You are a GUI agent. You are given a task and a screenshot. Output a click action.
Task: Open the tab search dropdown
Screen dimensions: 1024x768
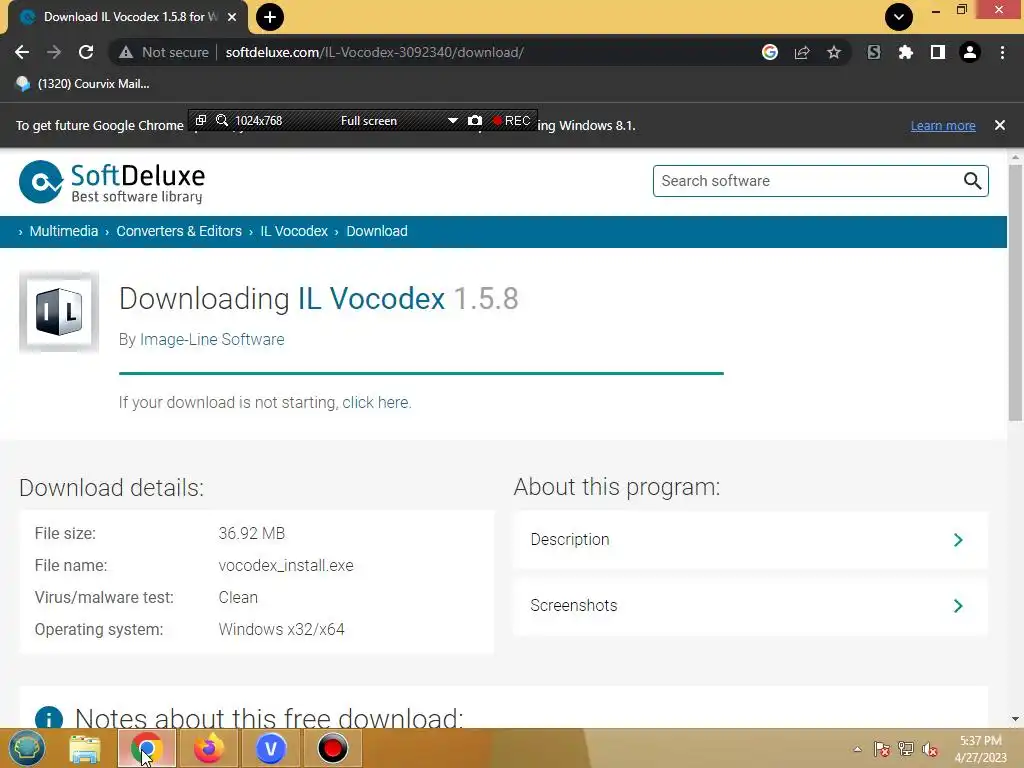point(899,17)
